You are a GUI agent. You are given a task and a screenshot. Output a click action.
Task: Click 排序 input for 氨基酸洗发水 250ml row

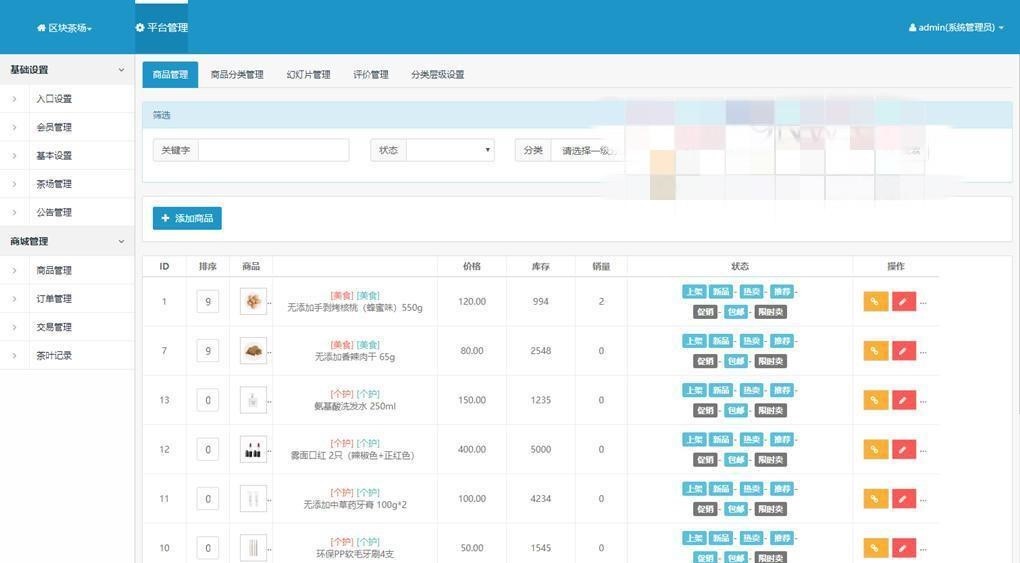coord(208,400)
